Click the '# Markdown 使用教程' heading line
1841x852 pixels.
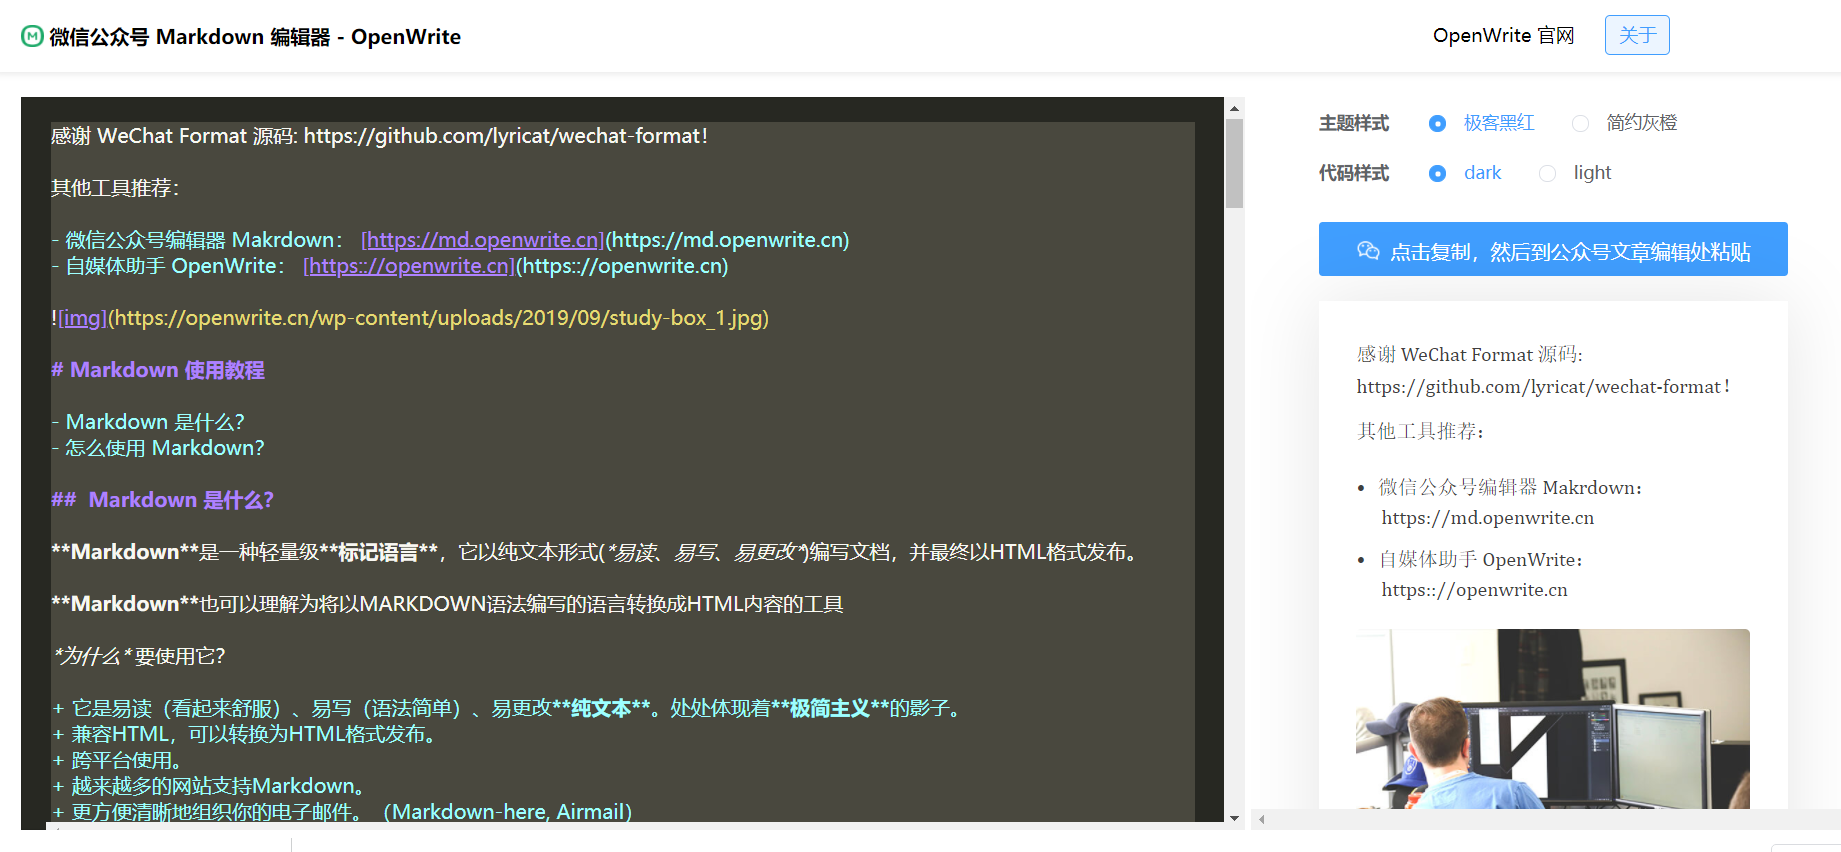[158, 370]
